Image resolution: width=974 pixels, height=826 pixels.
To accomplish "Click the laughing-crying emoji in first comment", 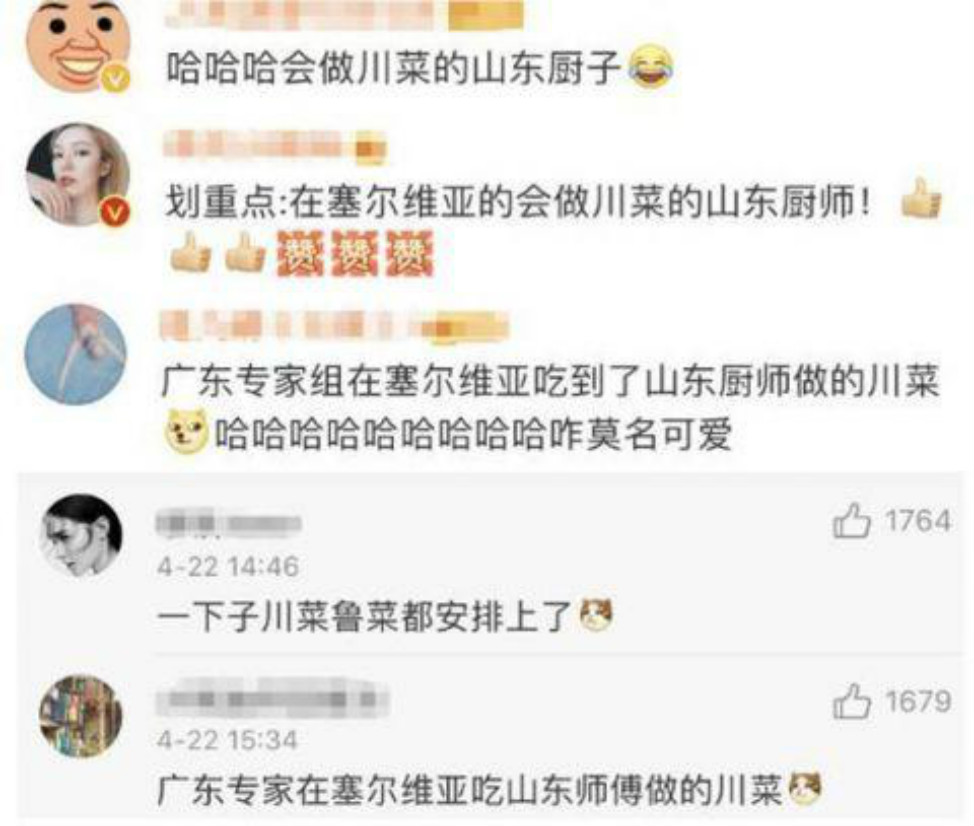I will point(650,66).
